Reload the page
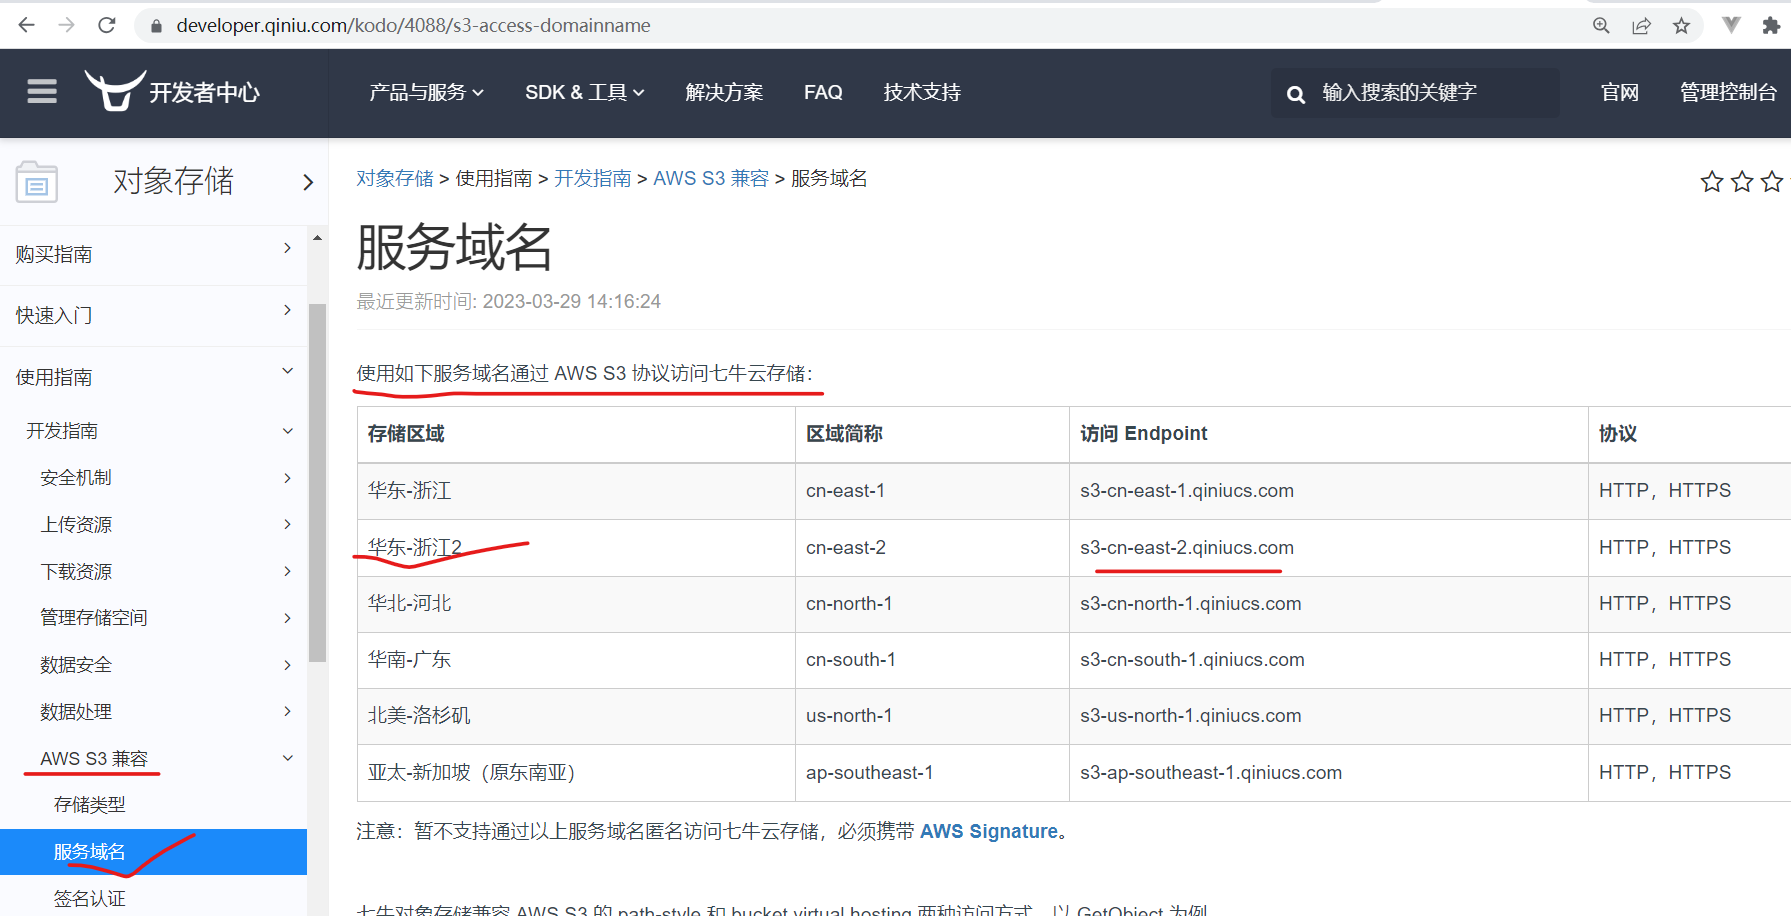Screen dimensions: 1791x916 pos(107,25)
